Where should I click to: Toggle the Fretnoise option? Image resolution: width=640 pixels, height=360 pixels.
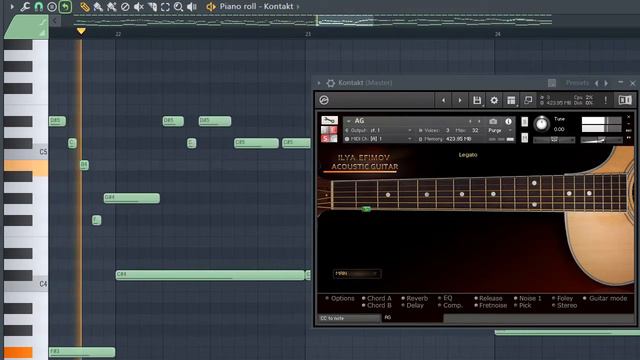(x=490, y=305)
